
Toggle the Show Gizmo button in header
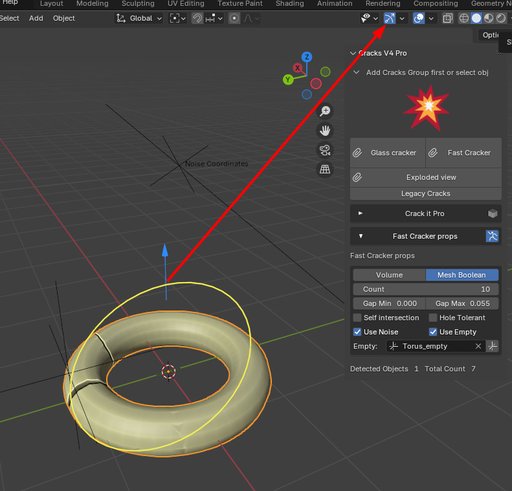[389, 18]
